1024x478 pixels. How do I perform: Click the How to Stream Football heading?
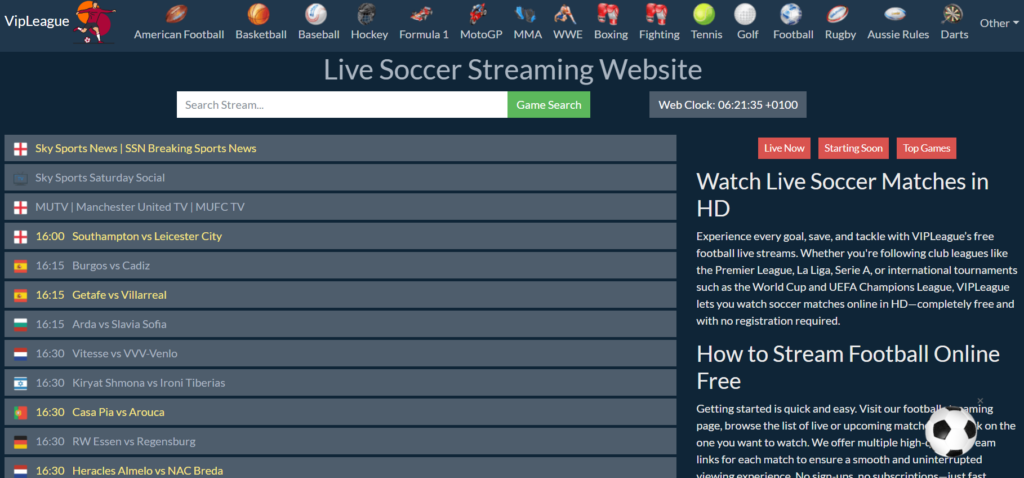coord(848,367)
